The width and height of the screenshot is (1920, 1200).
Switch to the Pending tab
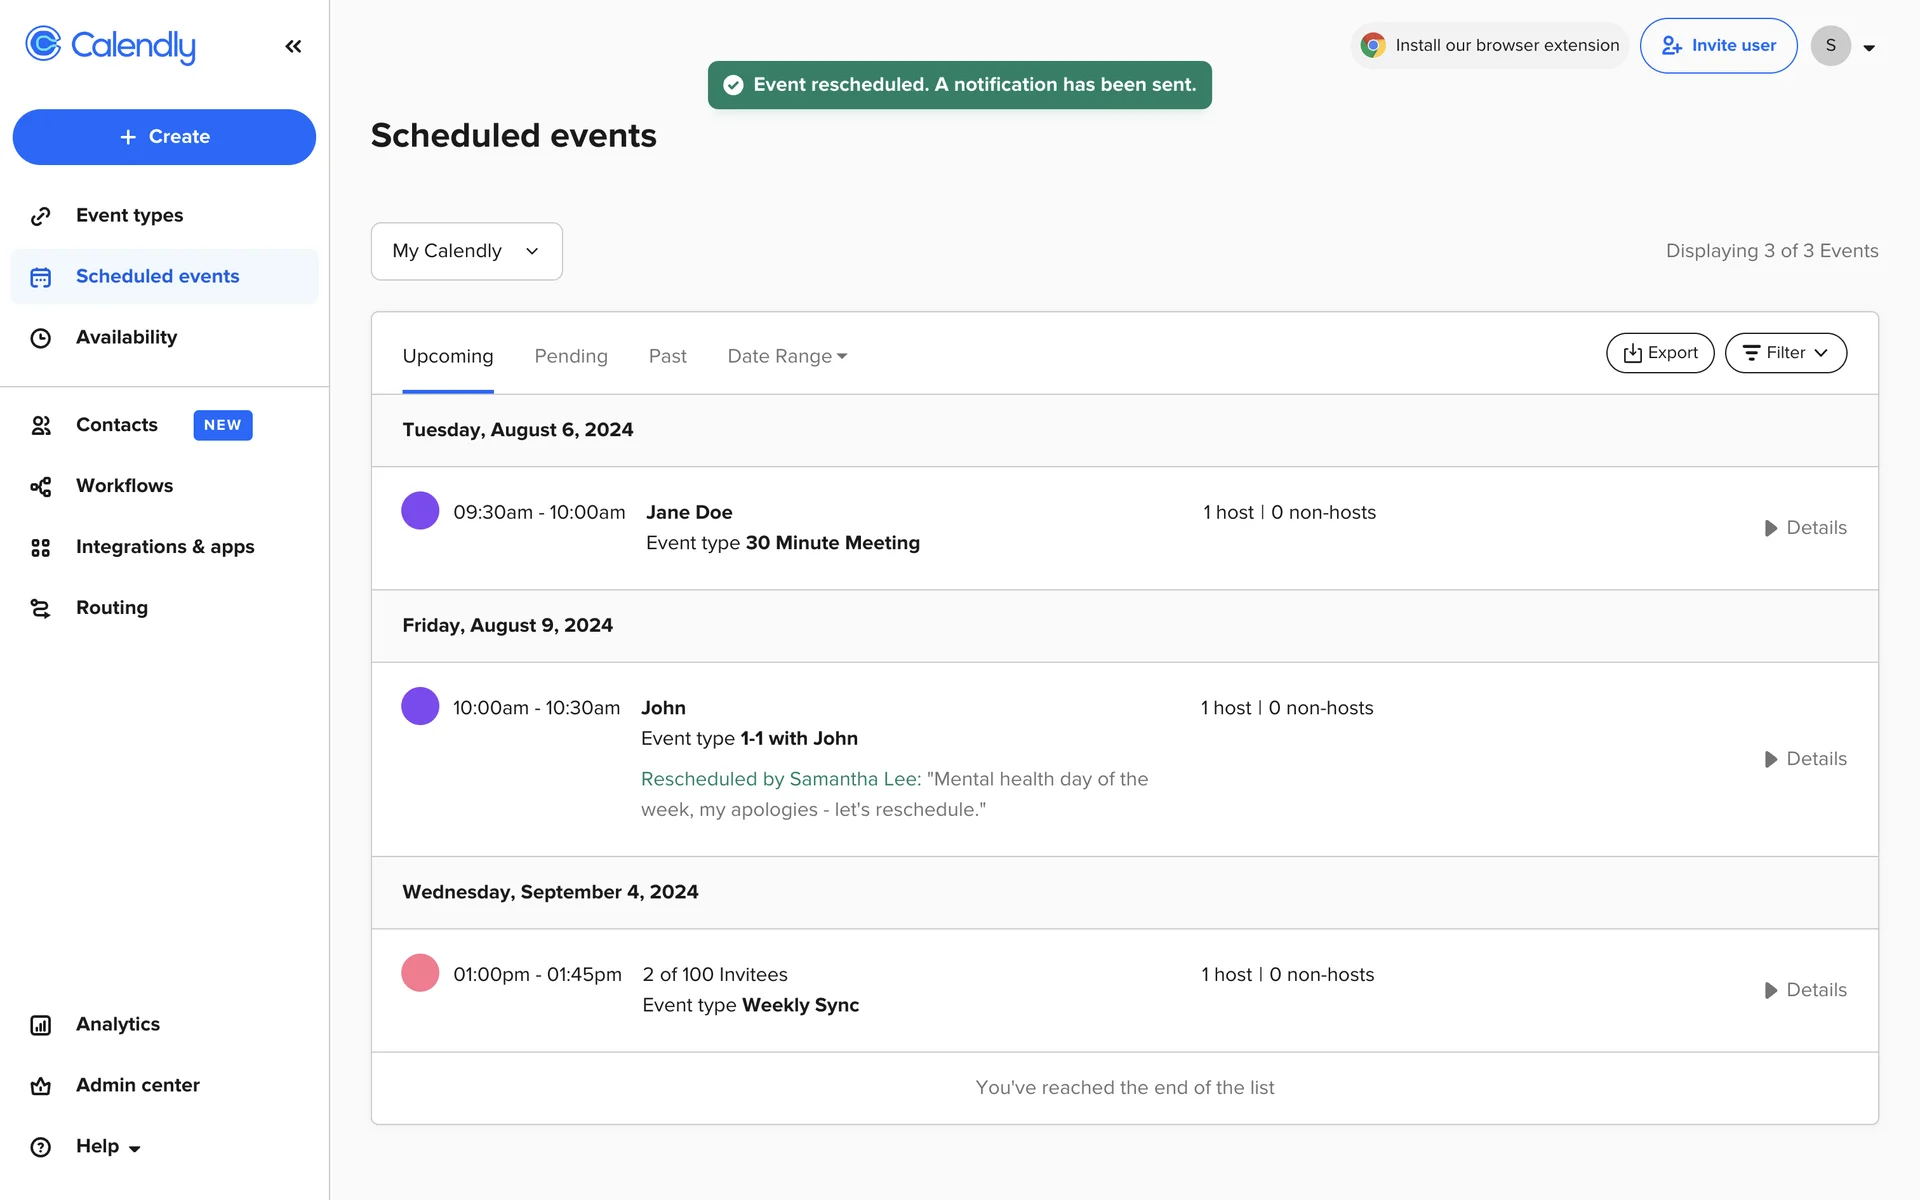click(x=571, y=357)
